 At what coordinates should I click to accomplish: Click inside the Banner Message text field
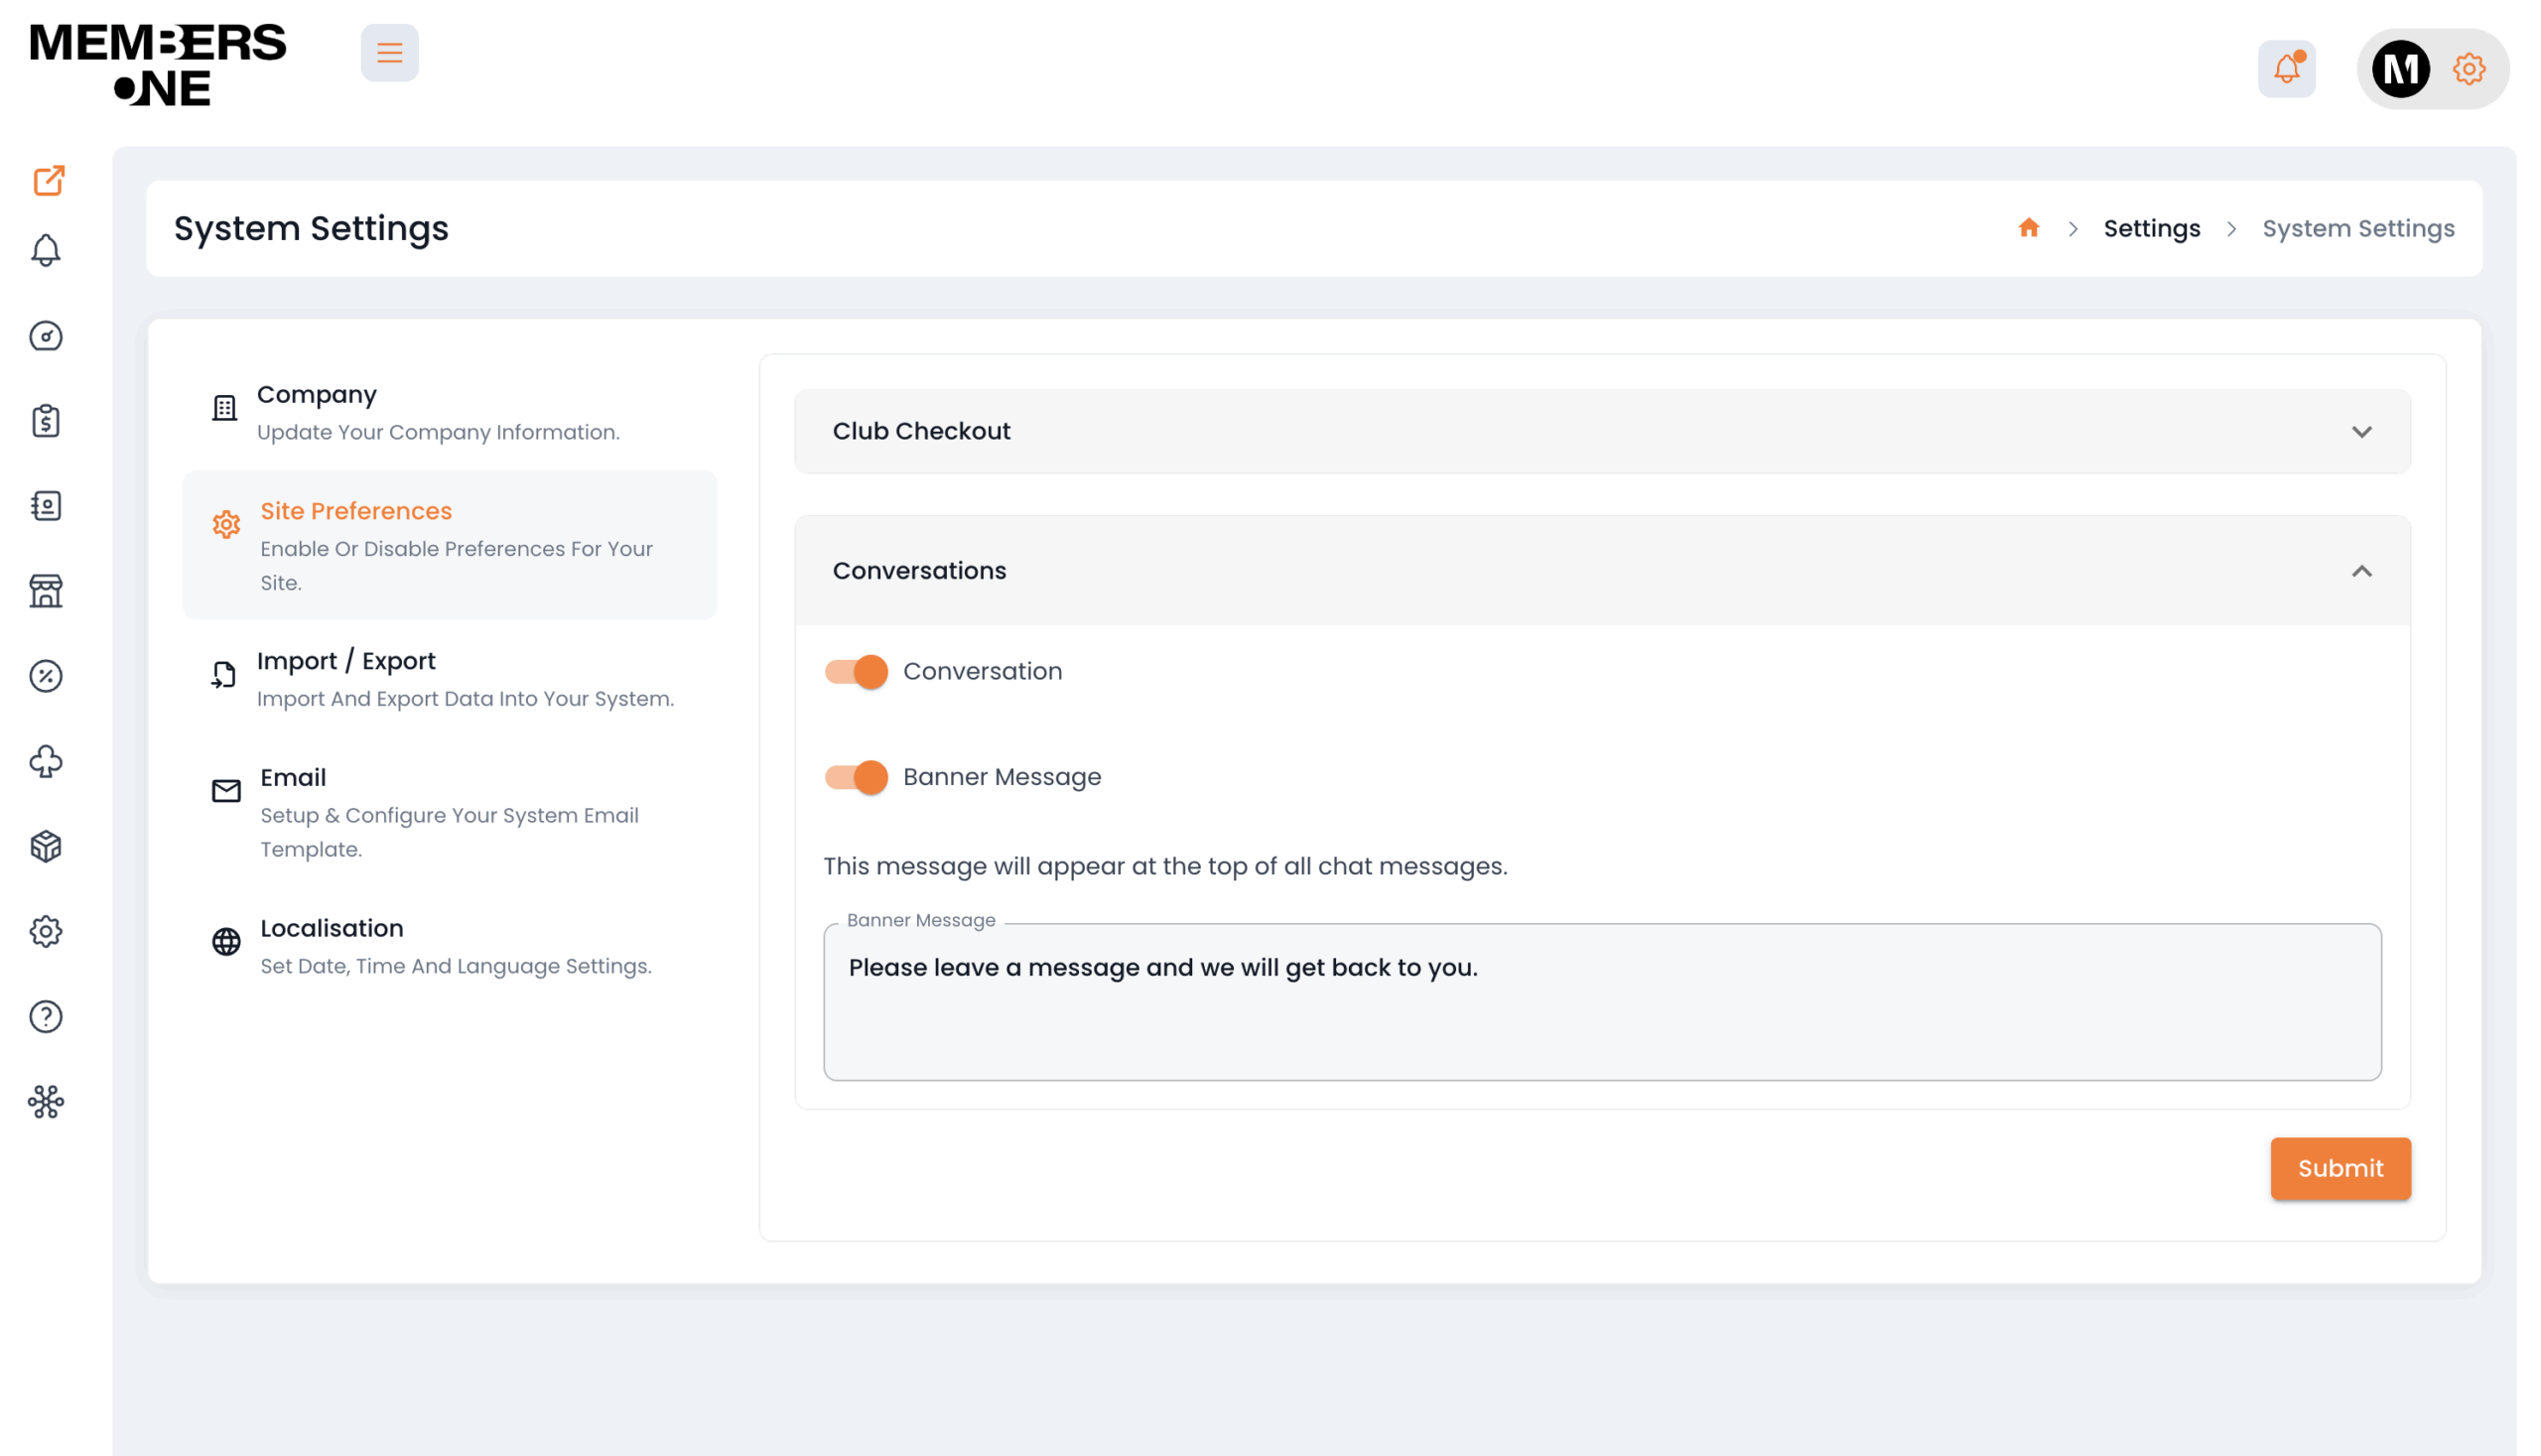(x=1600, y=1000)
